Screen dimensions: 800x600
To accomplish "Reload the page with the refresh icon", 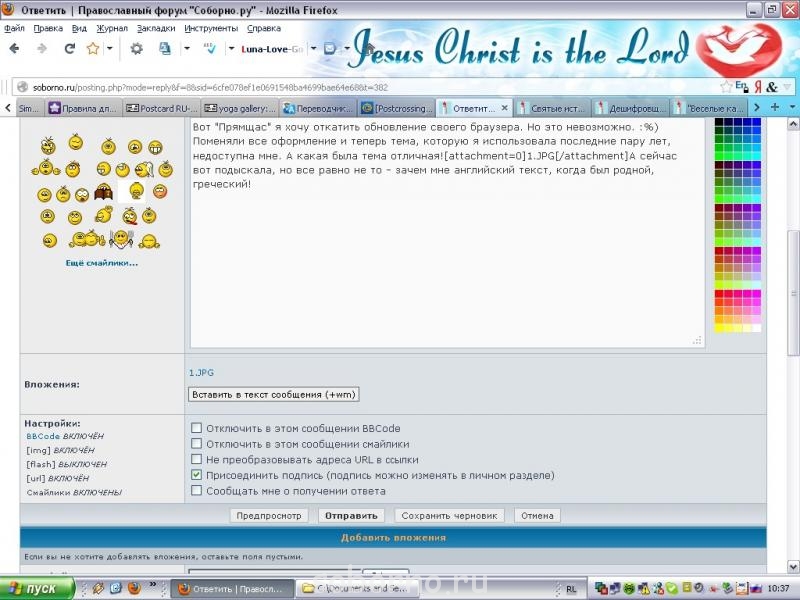I will 69,48.
